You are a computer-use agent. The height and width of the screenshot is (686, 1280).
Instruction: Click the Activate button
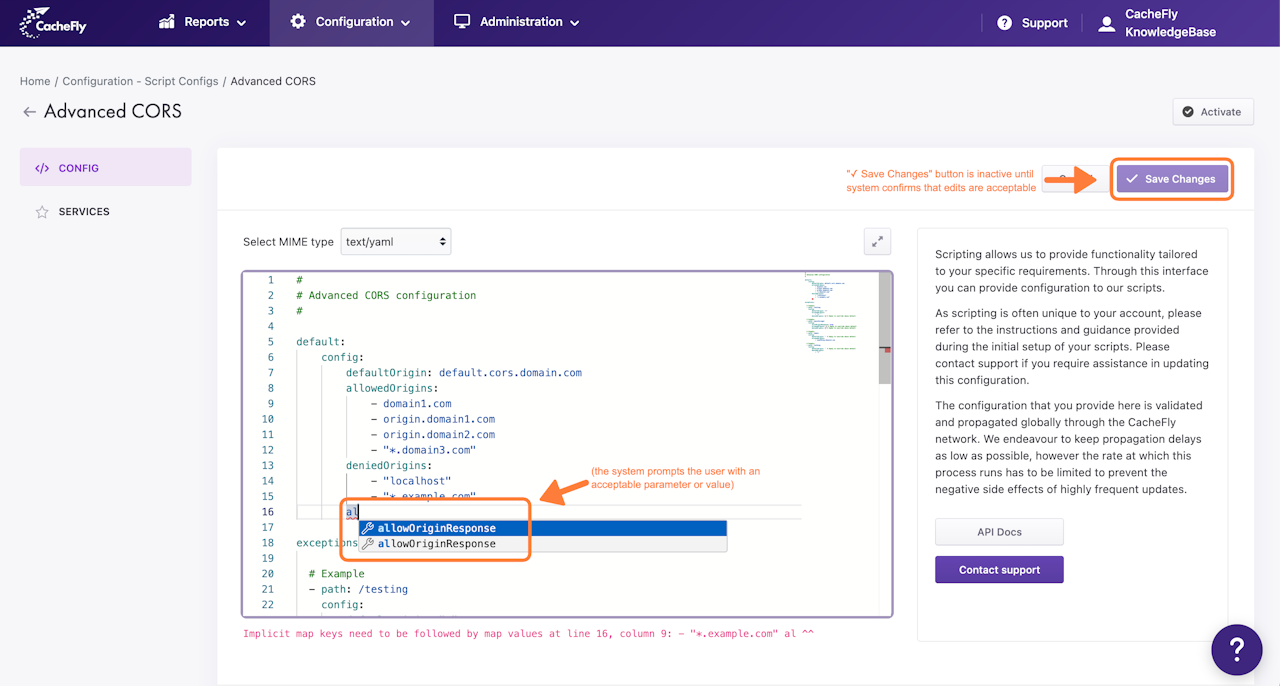[x=1212, y=112]
